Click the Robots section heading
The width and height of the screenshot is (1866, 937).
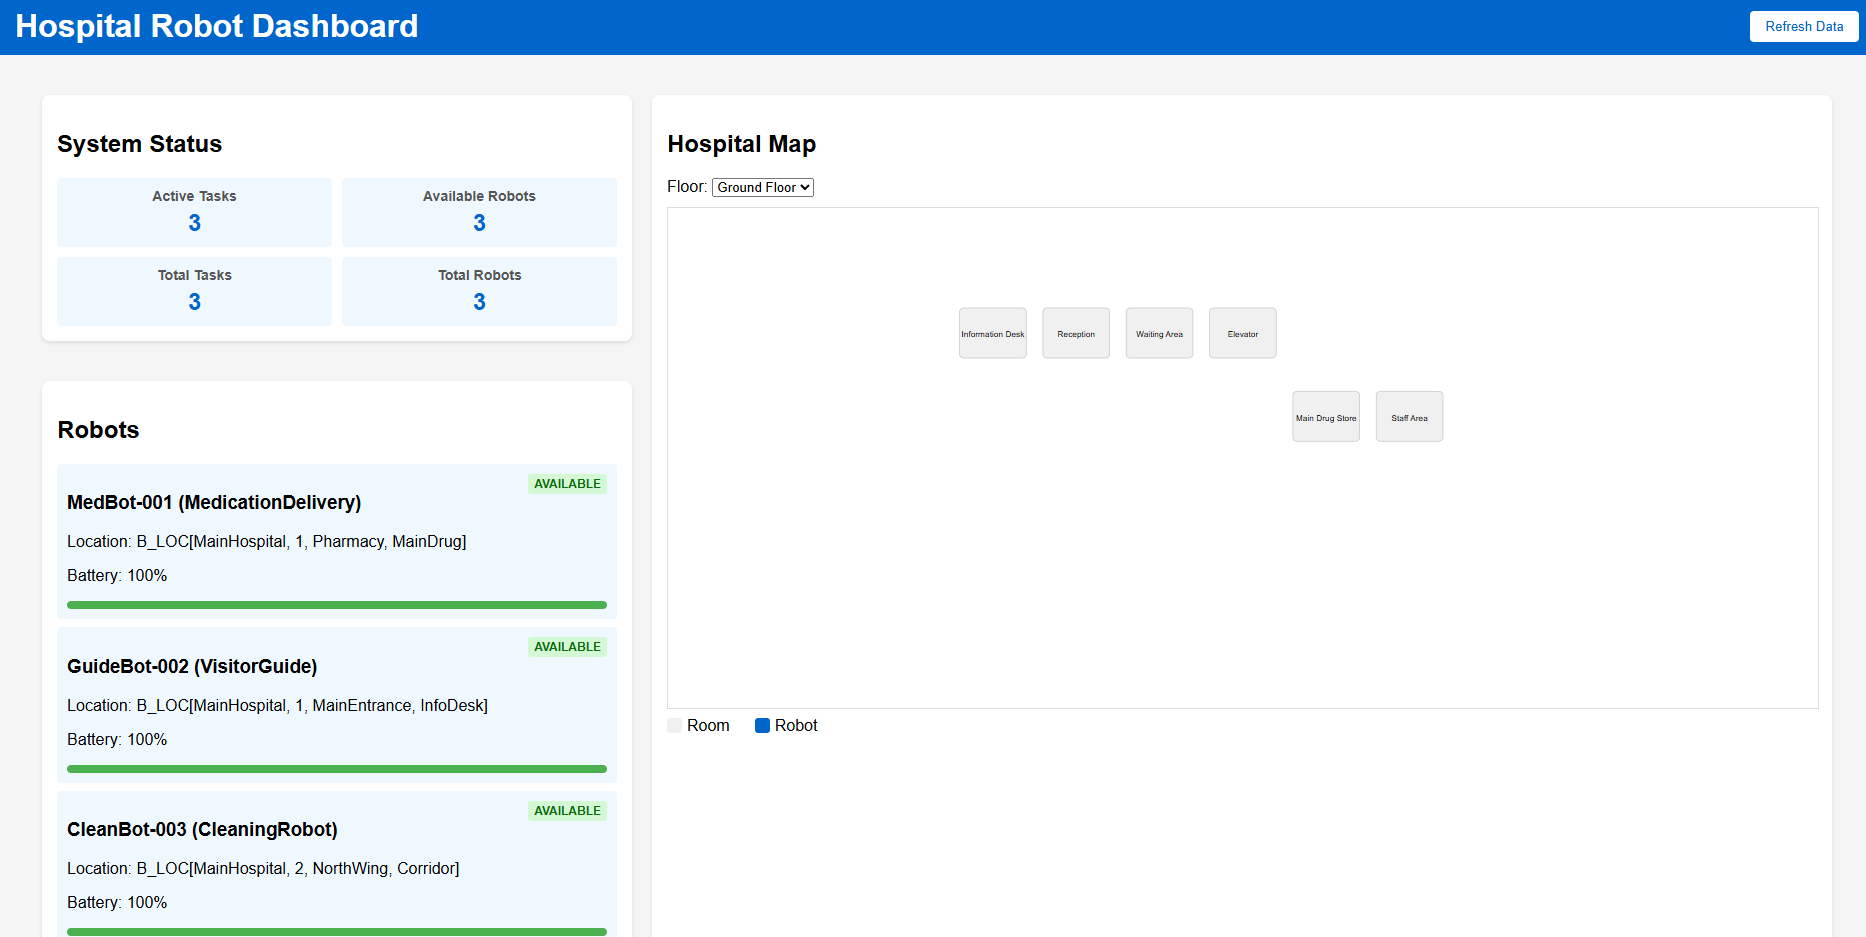(98, 430)
